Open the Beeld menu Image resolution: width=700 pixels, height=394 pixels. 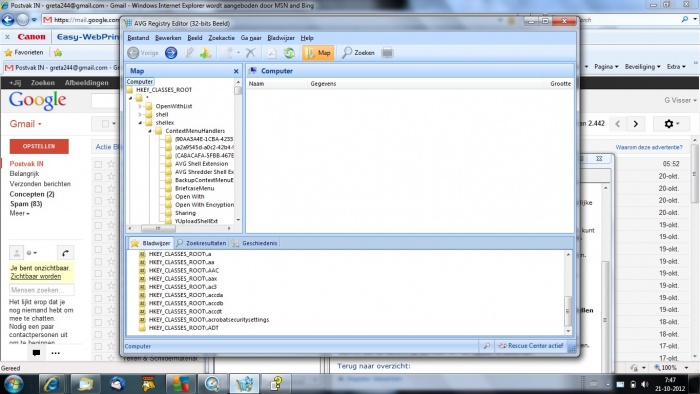[195, 38]
